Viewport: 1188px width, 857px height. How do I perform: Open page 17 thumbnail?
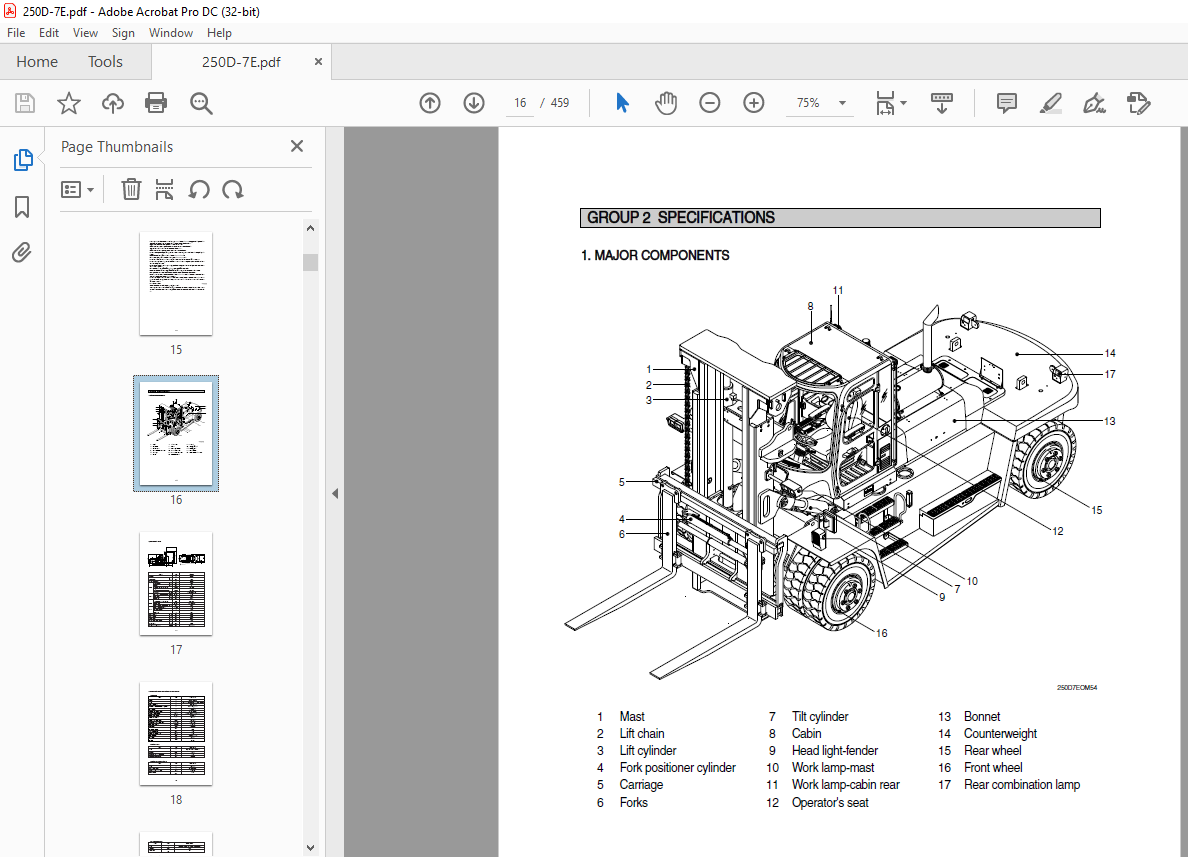tap(176, 583)
